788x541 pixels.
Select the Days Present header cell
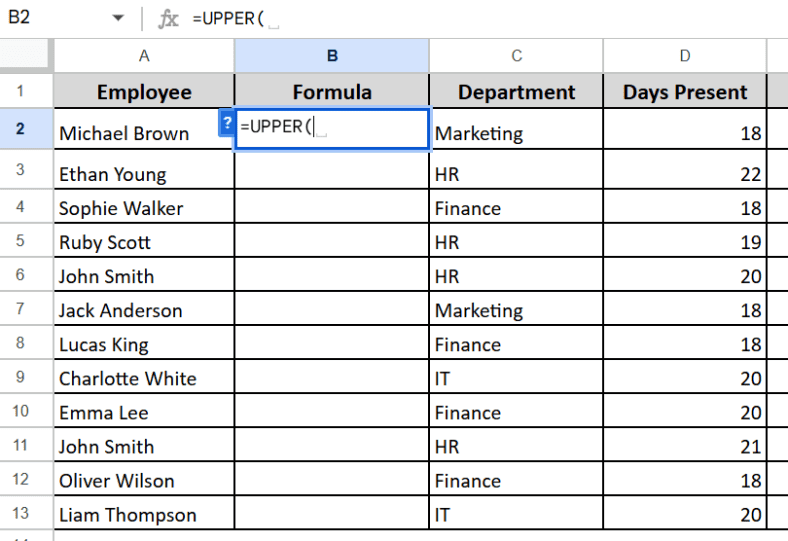(x=685, y=92)
